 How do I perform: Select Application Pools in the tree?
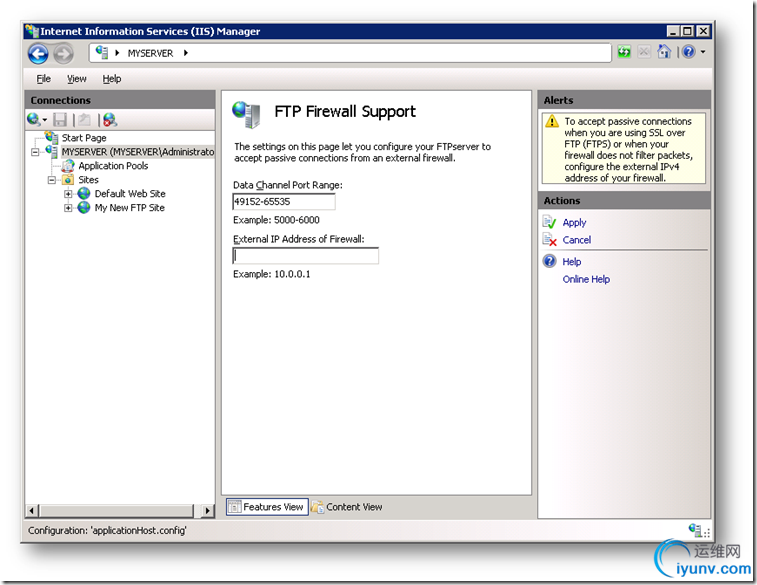(113, 166)
